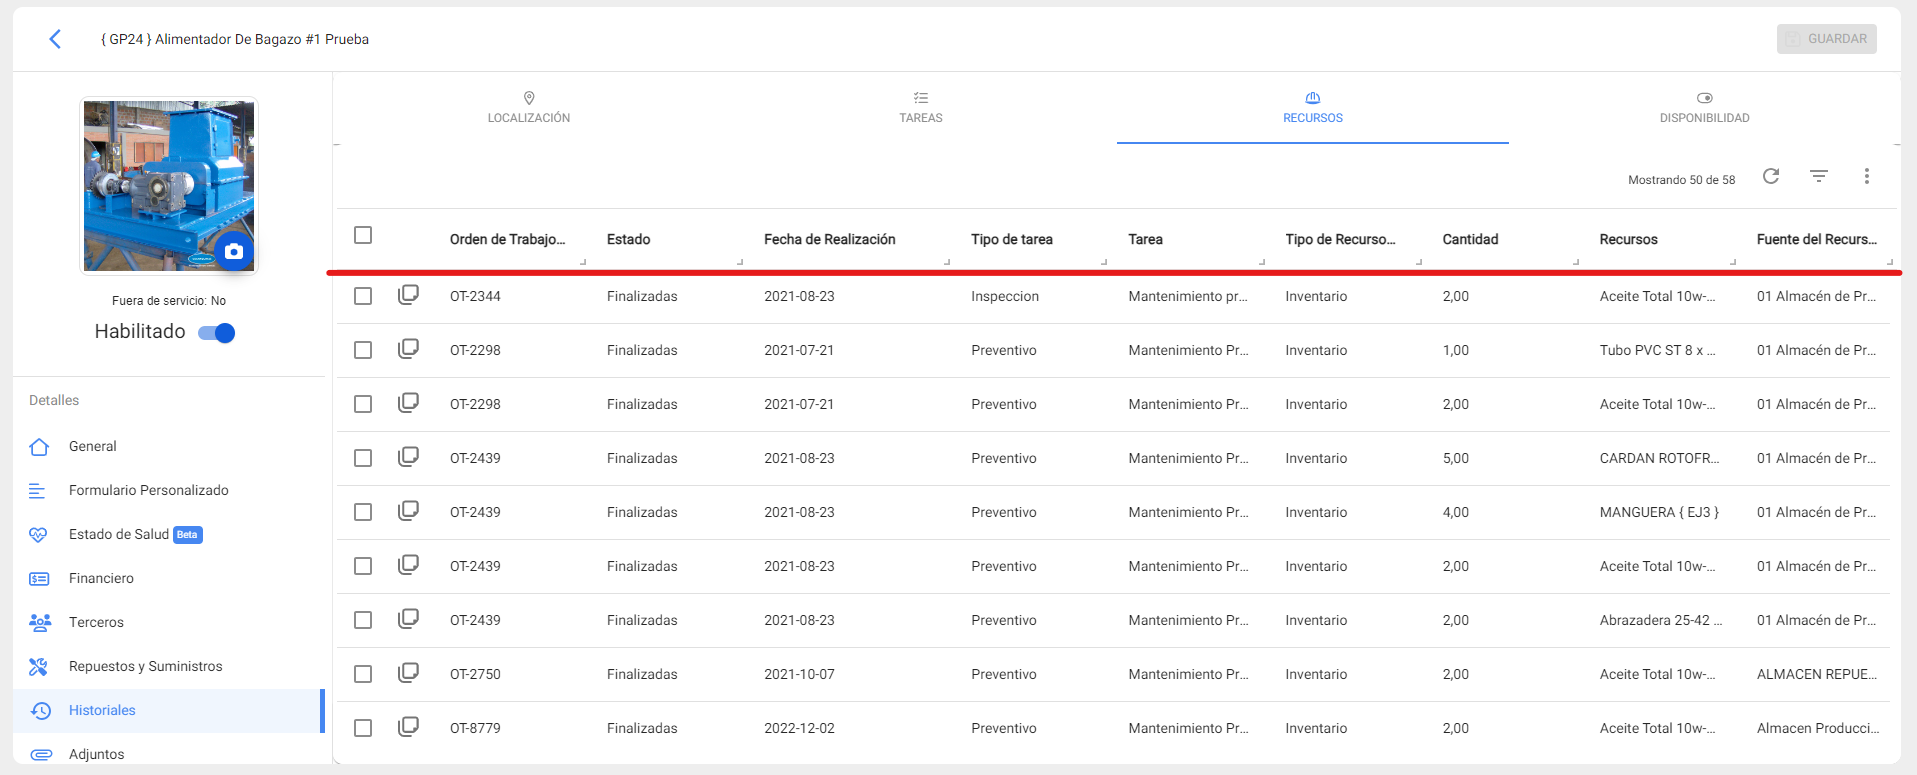1917x775 pixels.
Task: Switch to the Tareas tab
Action: point(920,108)
